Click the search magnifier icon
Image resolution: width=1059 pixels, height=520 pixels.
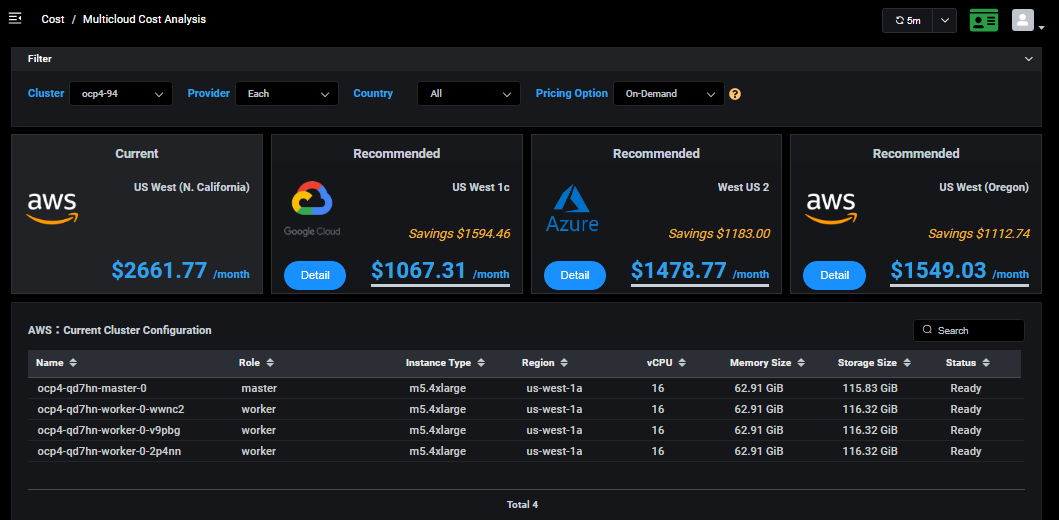[927, 330]
